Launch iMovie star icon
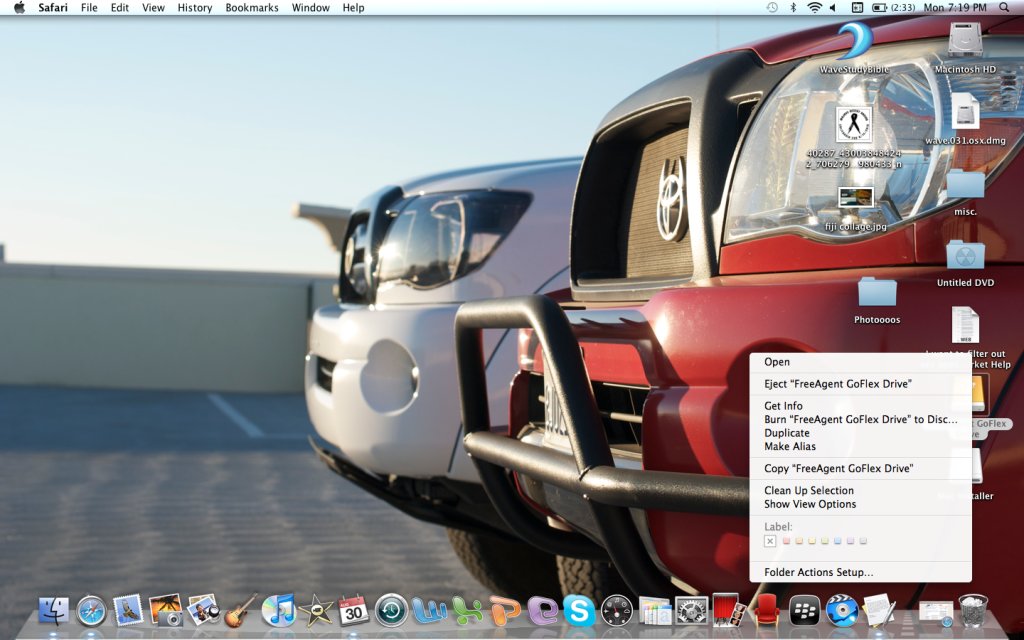This screenshot has width=1024, height=640. [316, 611]
